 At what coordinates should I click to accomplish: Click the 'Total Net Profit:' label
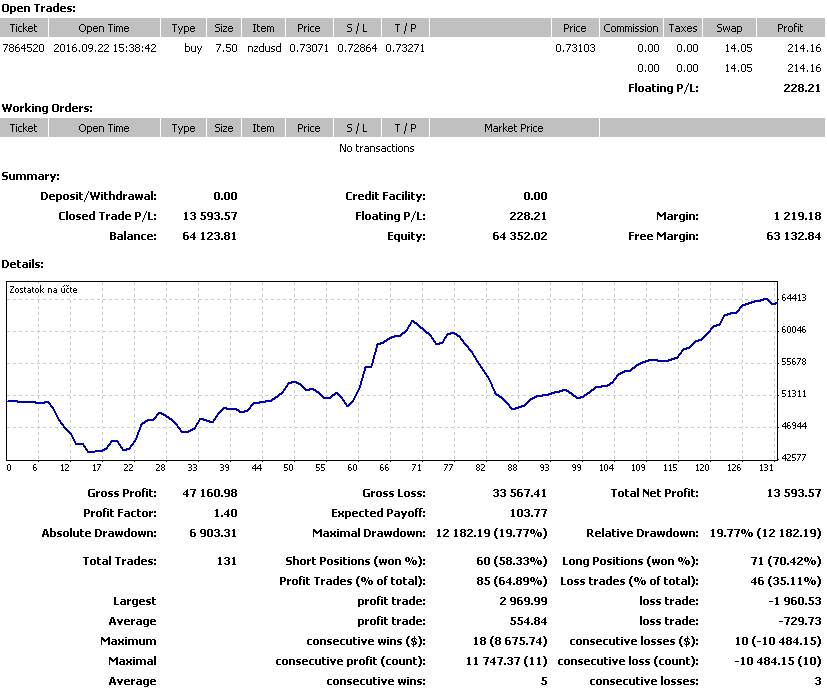coord(655,493)
